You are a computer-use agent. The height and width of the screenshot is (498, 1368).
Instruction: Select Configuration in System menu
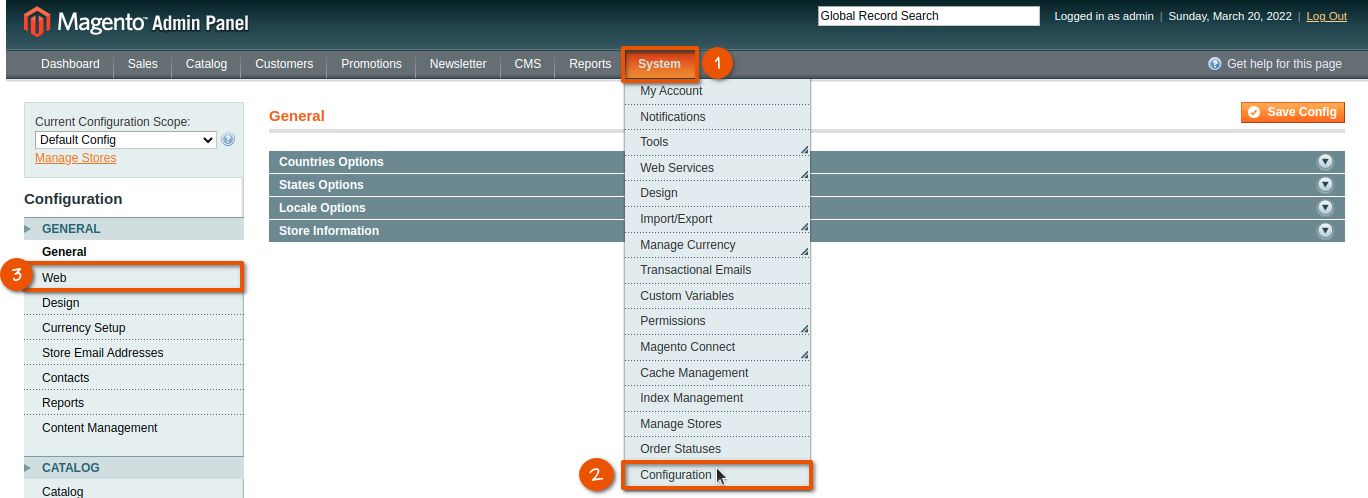[x=718, y=475]
